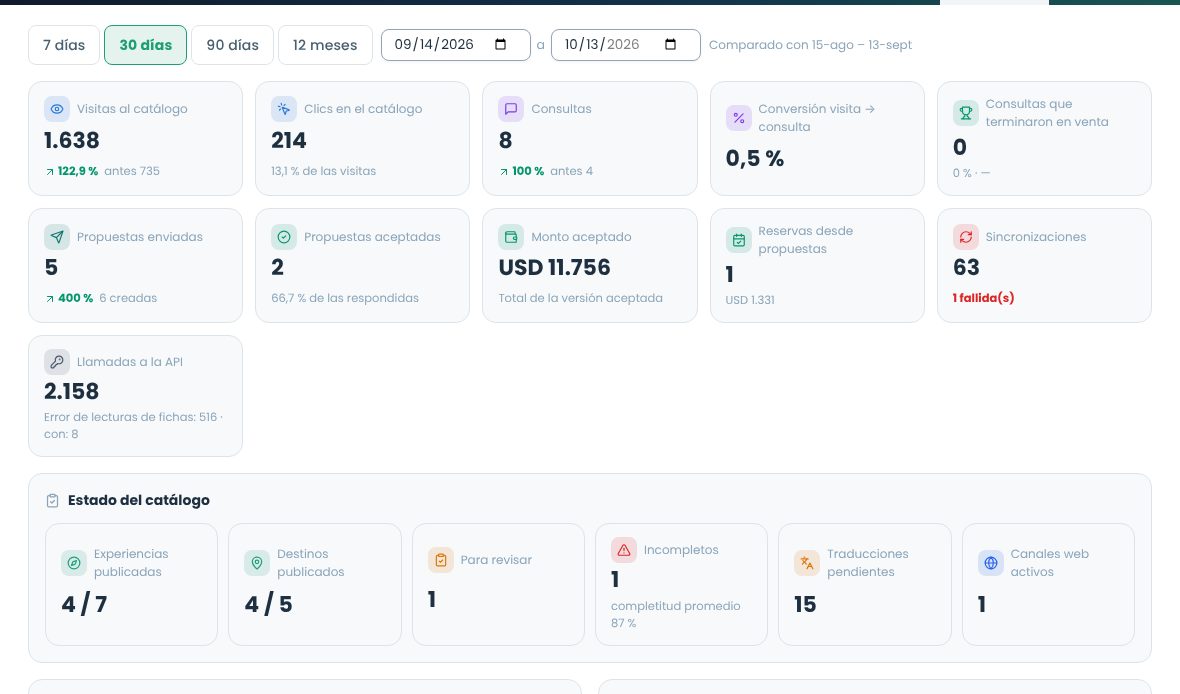
Task: Click the eye icon for Visitas al catálogo
Action: pyautogui.click(x=56, y=109)
